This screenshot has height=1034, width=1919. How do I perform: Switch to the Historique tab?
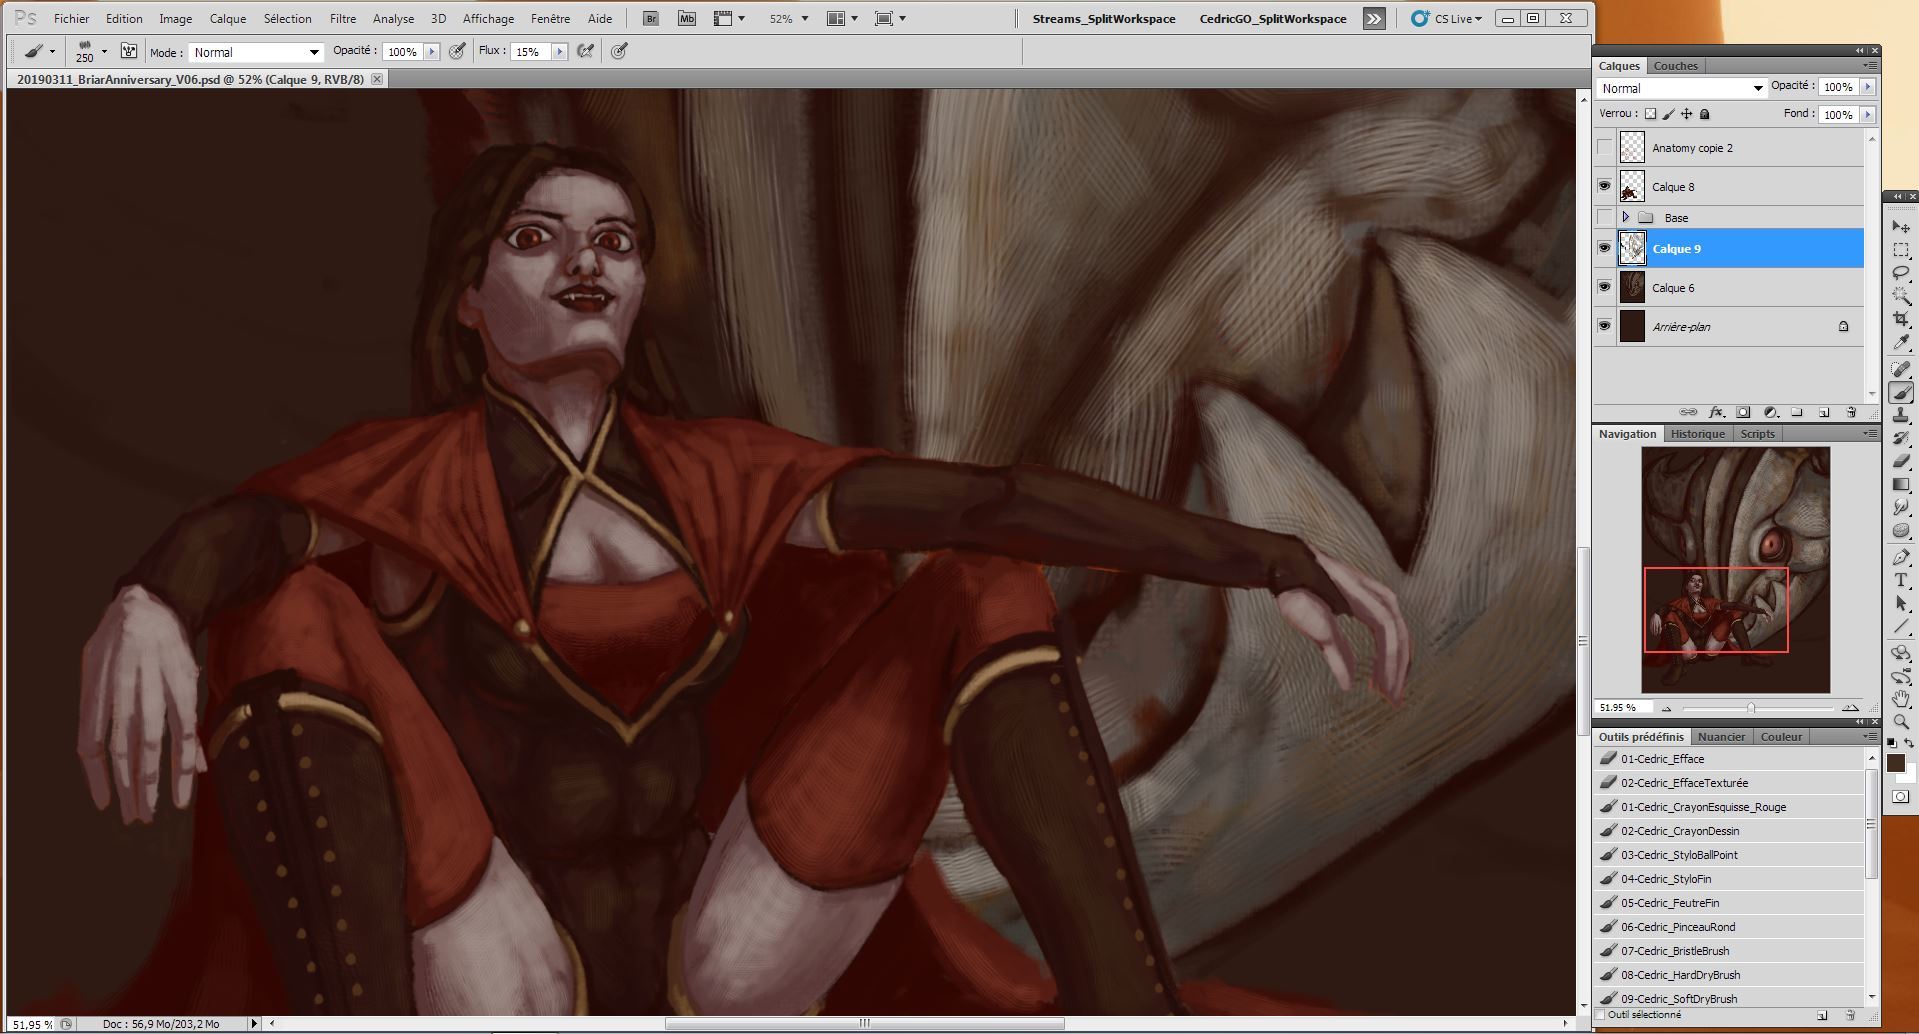(x=1697, y=434)
